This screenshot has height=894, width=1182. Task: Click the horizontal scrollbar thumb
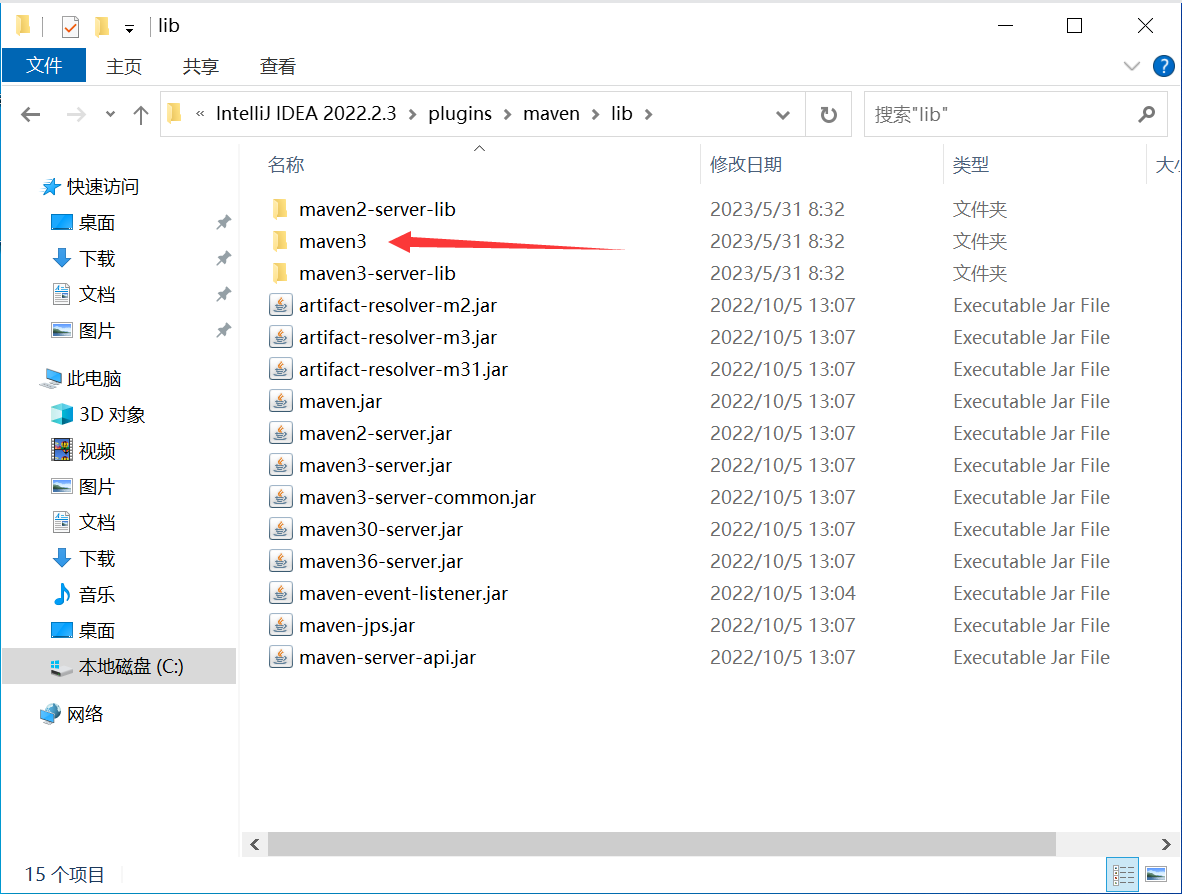pyautogui.click(x=661, y=844)
